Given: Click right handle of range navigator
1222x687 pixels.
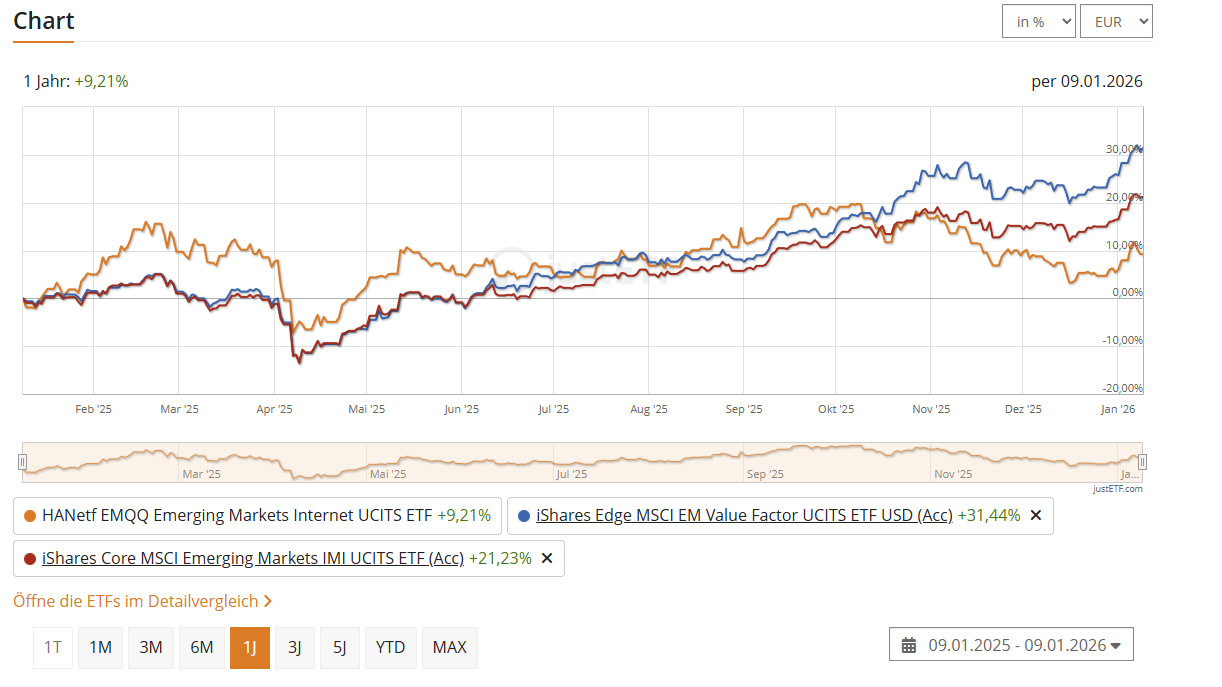Looking at the screenshot, I should coord(1142,461).
